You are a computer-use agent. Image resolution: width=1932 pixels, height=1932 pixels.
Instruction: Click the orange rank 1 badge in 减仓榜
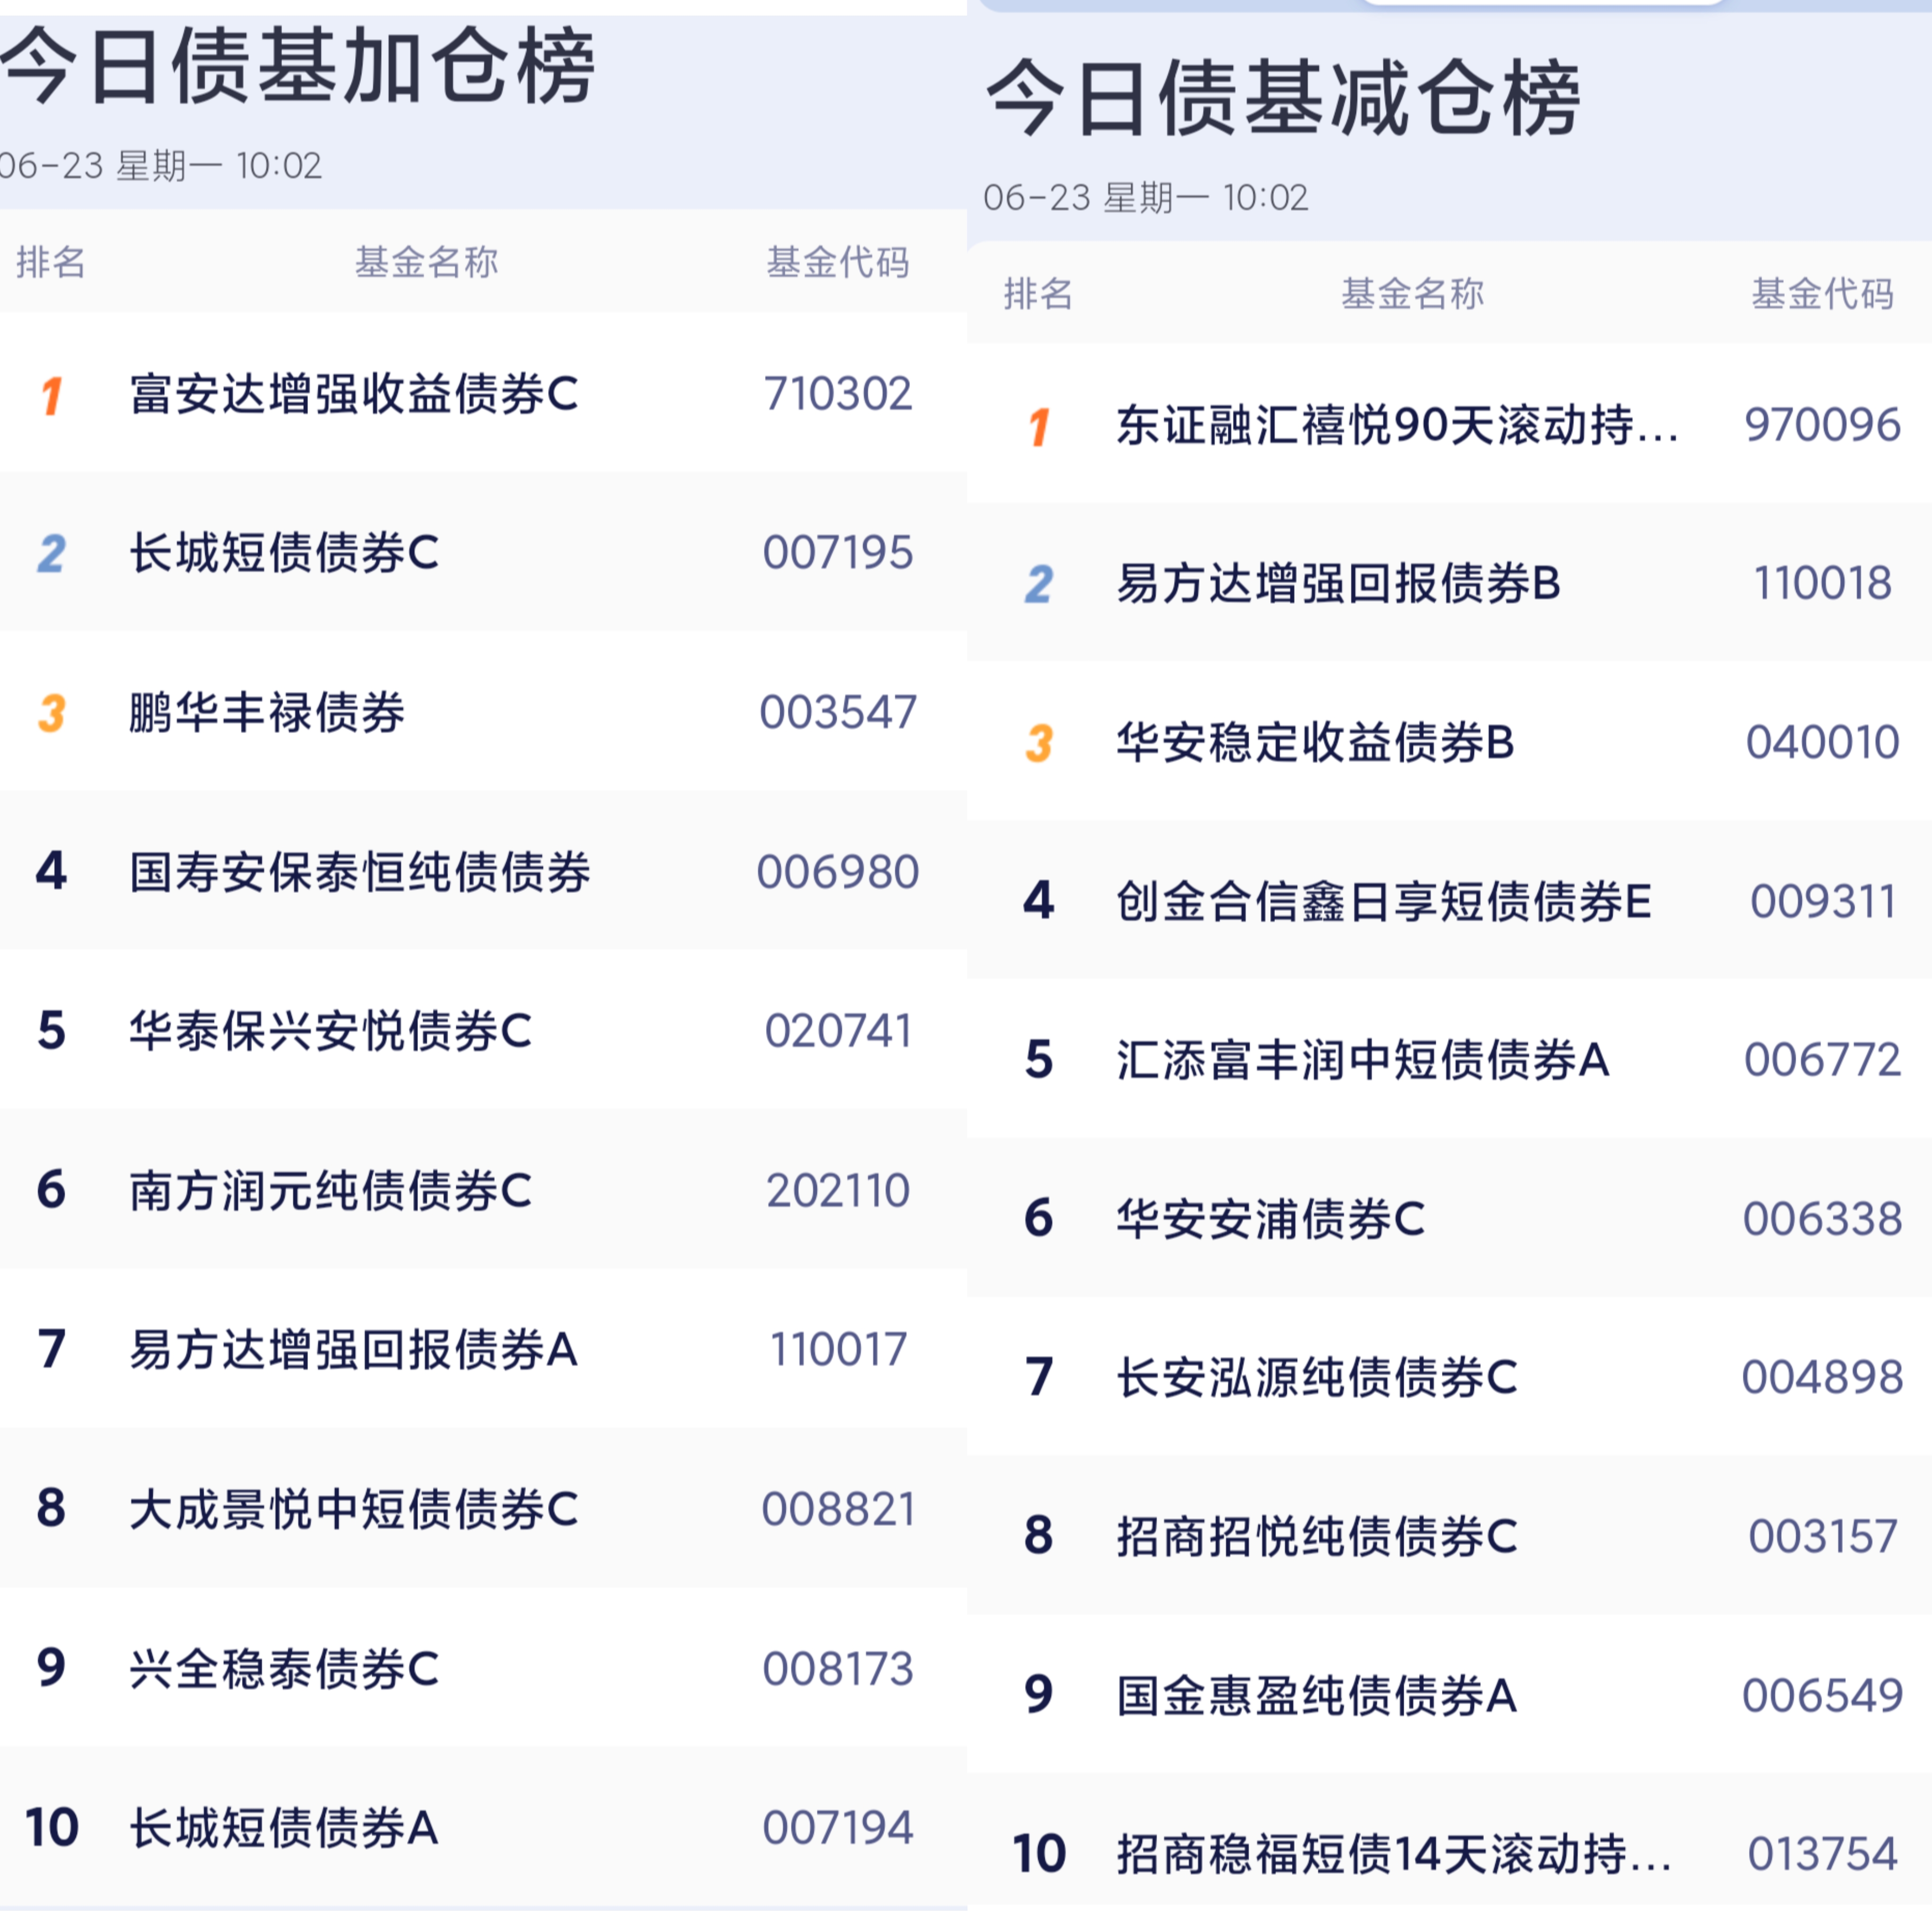coord(1039,427)
